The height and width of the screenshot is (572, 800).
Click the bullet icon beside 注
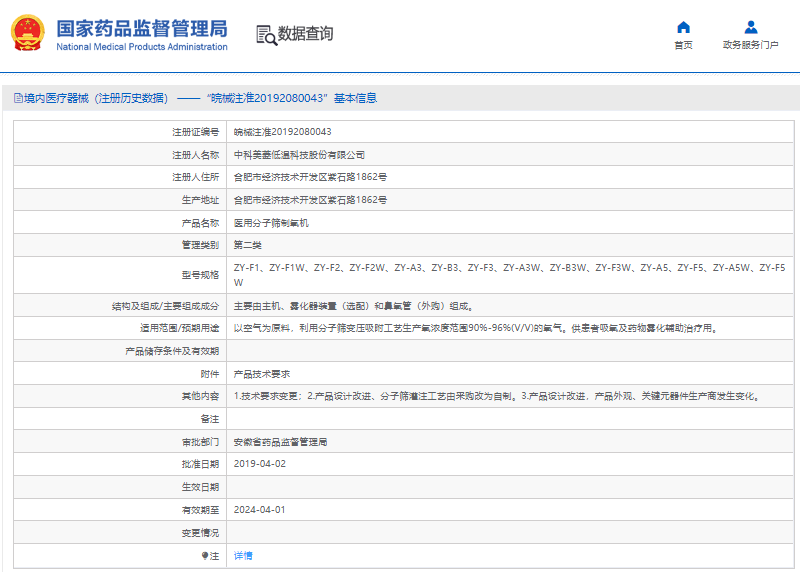pos(205,556)
